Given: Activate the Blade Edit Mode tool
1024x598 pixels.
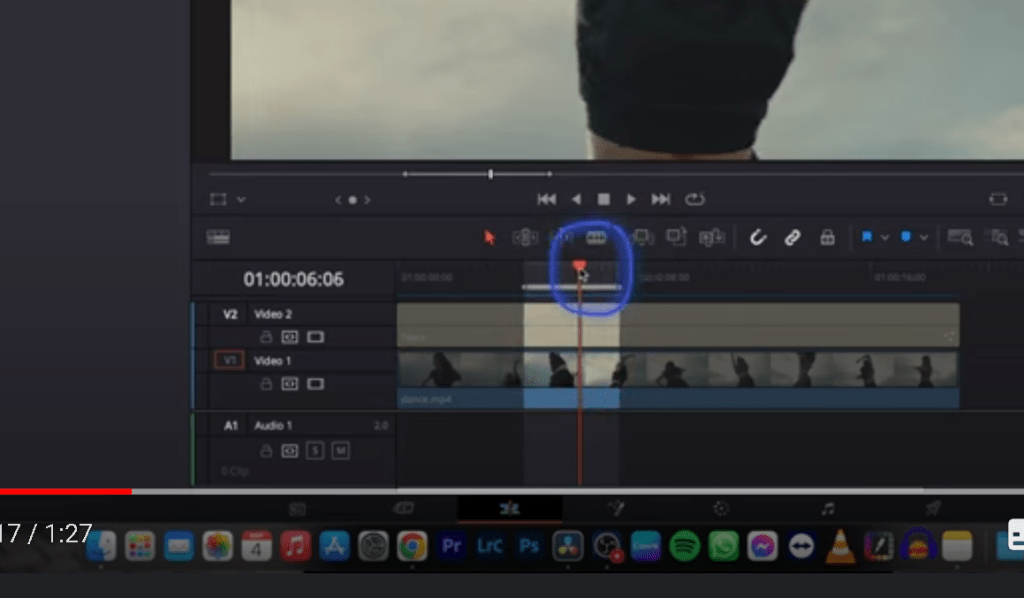Looking at the screenshot, I should click(x=596, y=237).
